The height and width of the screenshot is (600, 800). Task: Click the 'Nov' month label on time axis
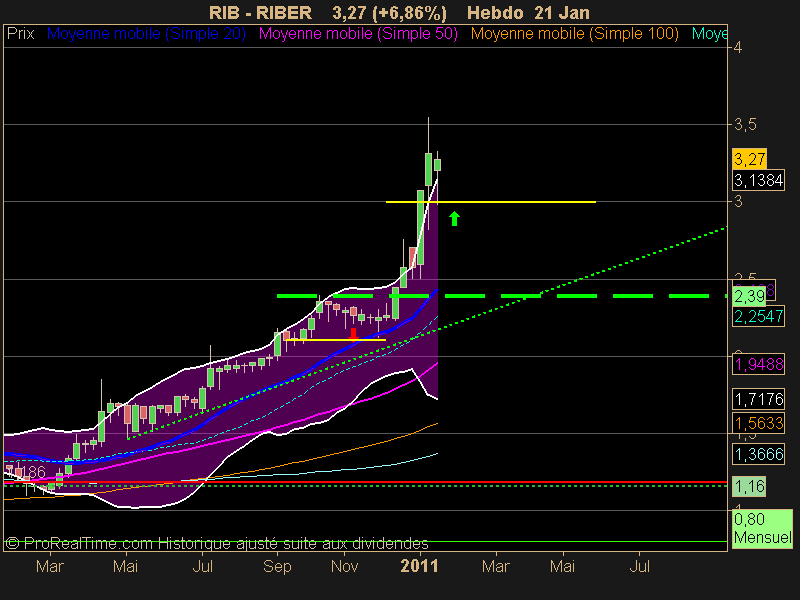[x=344, y=566]
